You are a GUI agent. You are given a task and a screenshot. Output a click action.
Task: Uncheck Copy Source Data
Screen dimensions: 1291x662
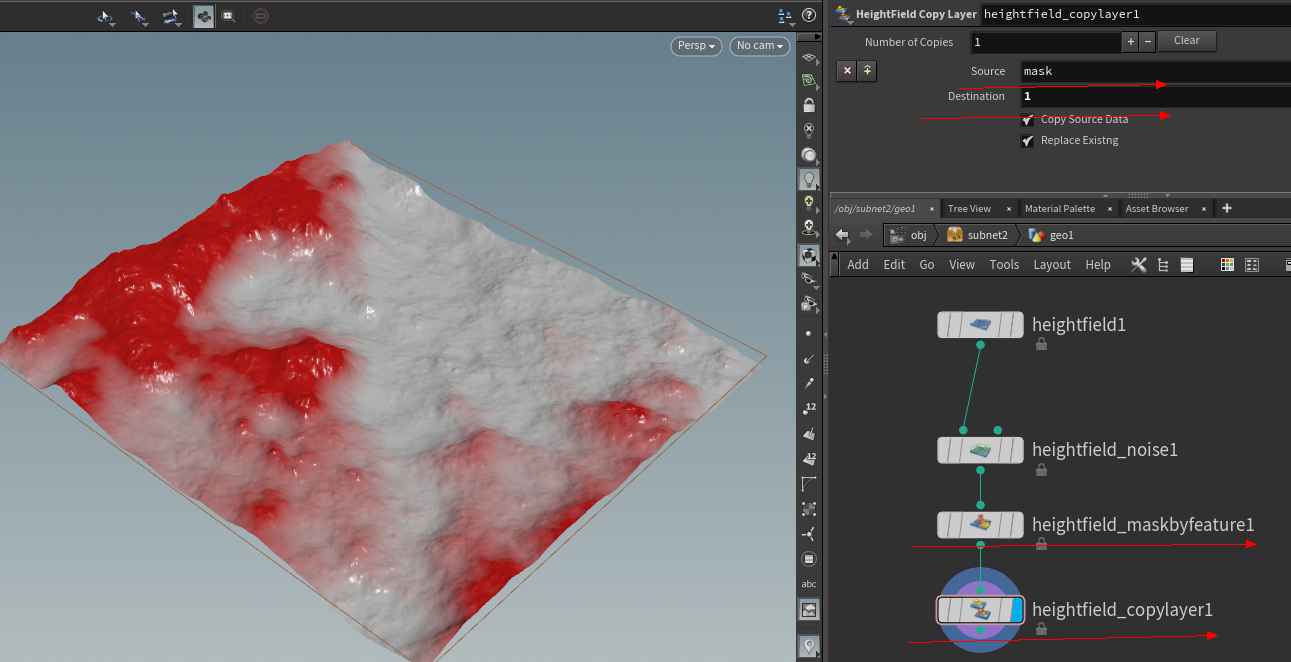pyautogui.click(x=1027, y=118)
